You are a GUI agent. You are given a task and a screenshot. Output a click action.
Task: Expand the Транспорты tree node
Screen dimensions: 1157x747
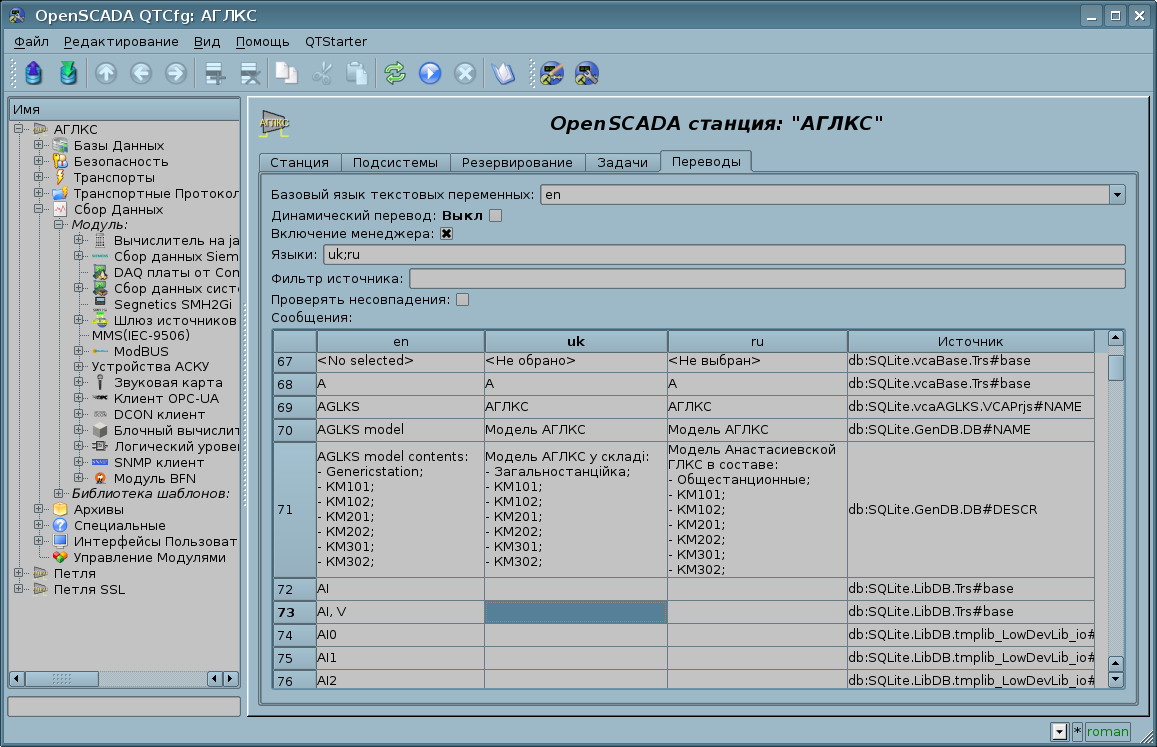pyautogui.click(x=38, y=177)
